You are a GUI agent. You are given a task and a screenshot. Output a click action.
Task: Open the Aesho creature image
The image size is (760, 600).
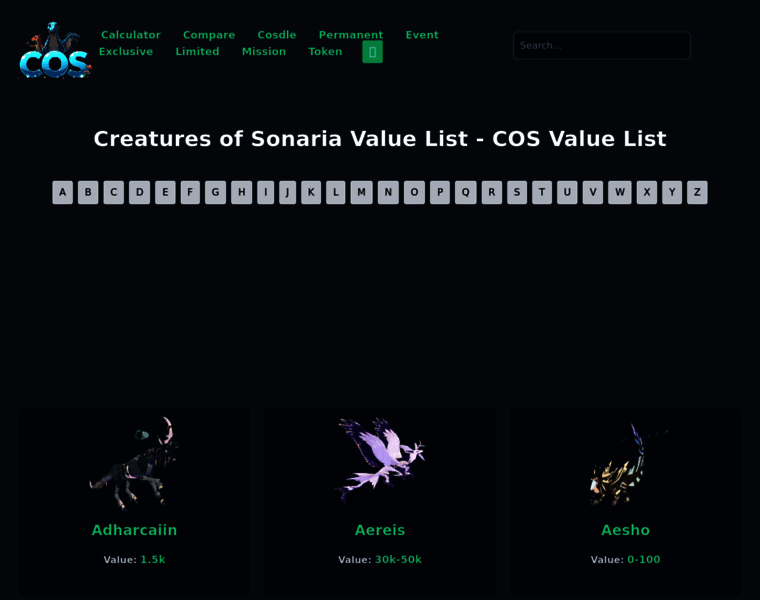pos(625,464)
